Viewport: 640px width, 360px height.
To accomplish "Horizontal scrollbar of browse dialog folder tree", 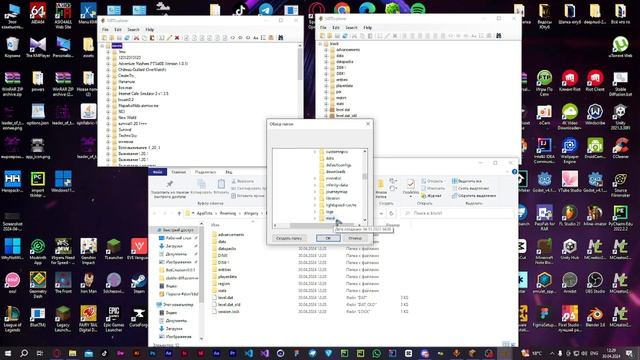I will tap(318, 225).
